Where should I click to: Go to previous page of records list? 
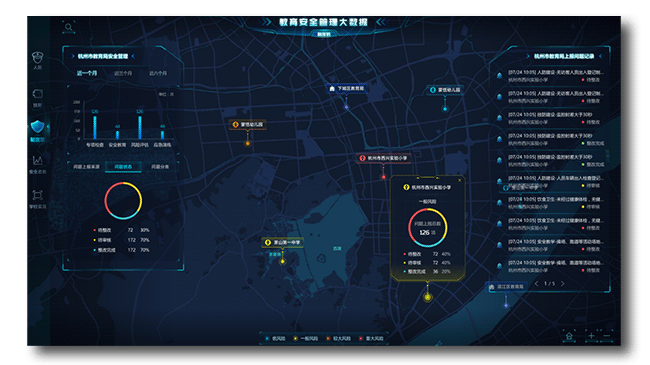click(537, 284)
